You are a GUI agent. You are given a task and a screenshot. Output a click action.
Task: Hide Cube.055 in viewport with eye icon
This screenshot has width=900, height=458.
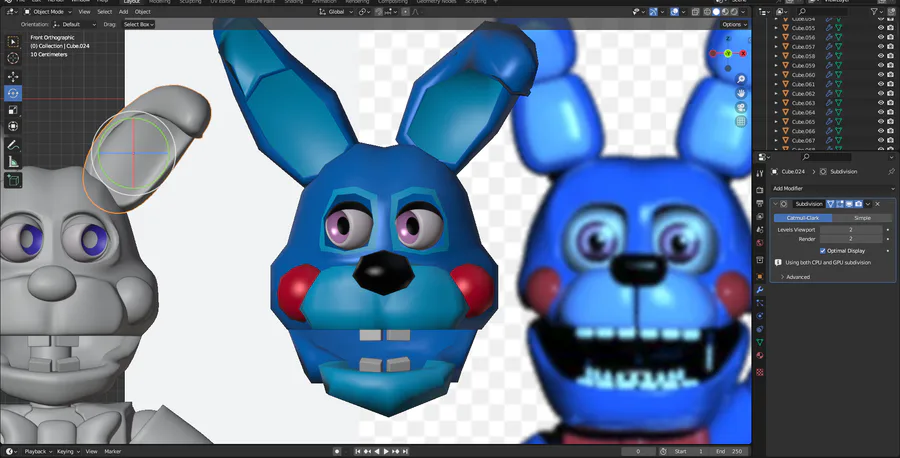click(881, 28)
